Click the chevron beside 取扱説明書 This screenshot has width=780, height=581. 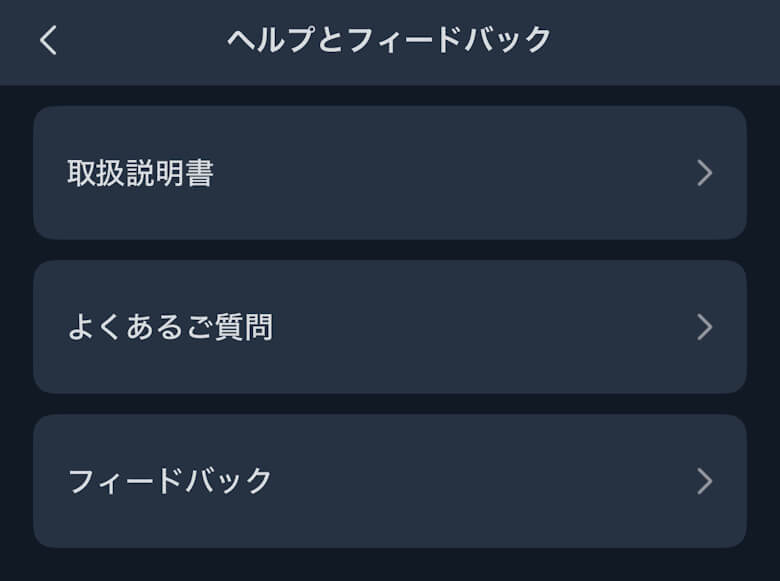[705, 173]
